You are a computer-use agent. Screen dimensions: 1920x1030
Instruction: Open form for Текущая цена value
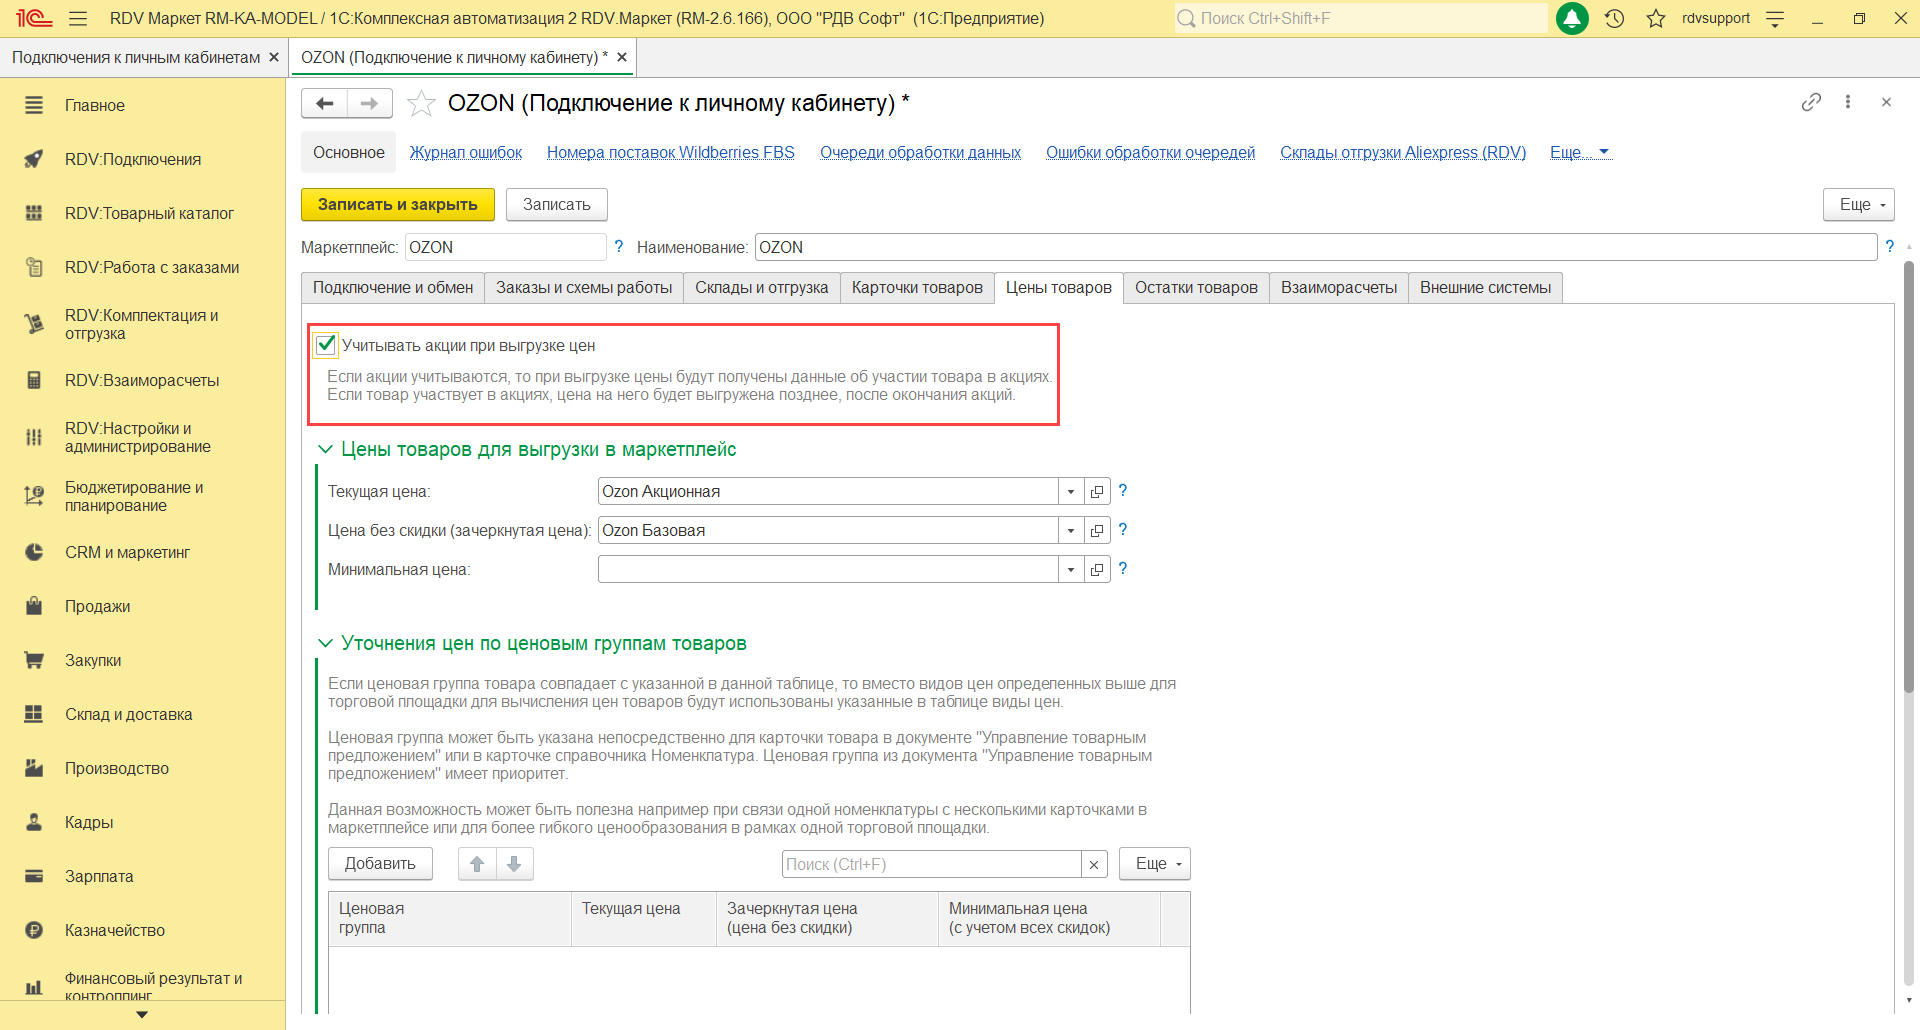pyautogui.click(x=1097, y=491)
